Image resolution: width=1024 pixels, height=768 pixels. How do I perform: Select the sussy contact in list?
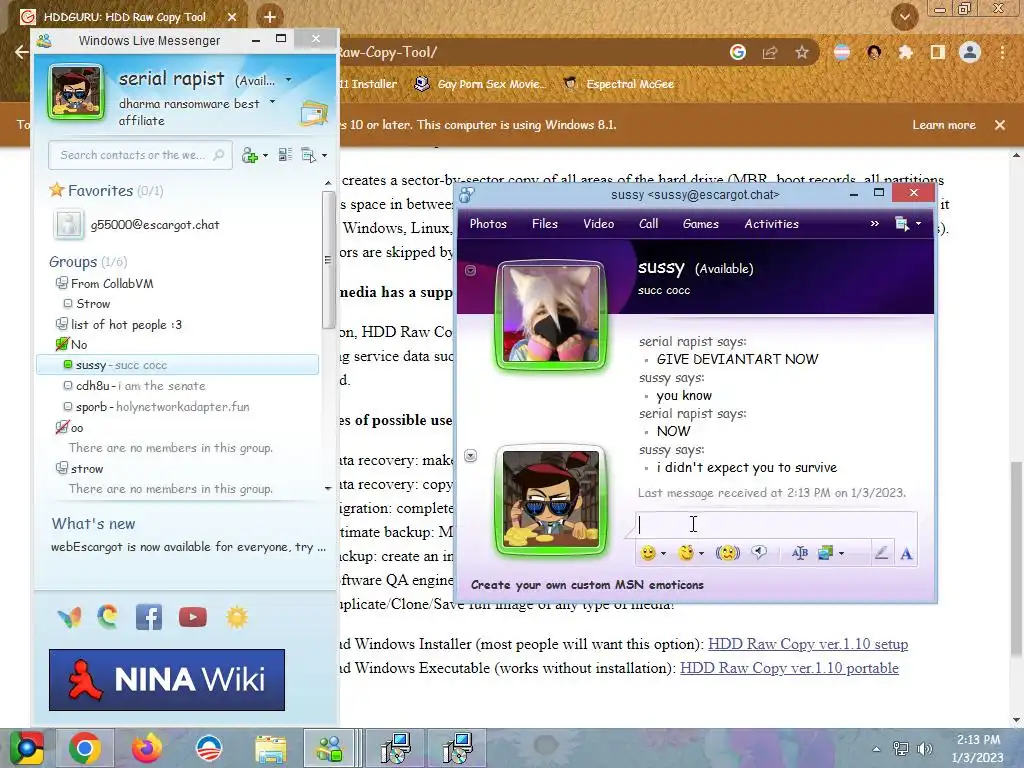(x=178, y=365)
